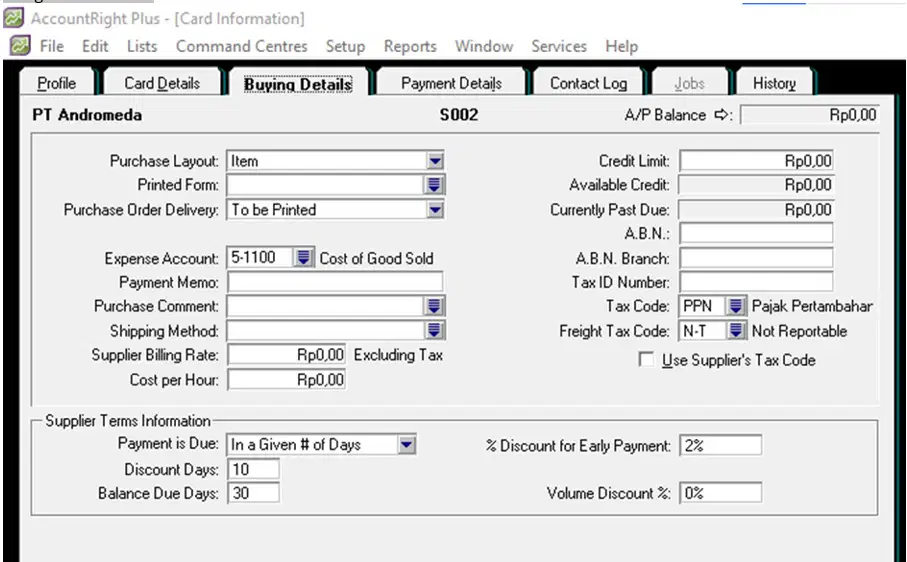Open the Edit menu
Viewport: 907px width, 562px height.
pyautogui.click(x=95, y=46)
